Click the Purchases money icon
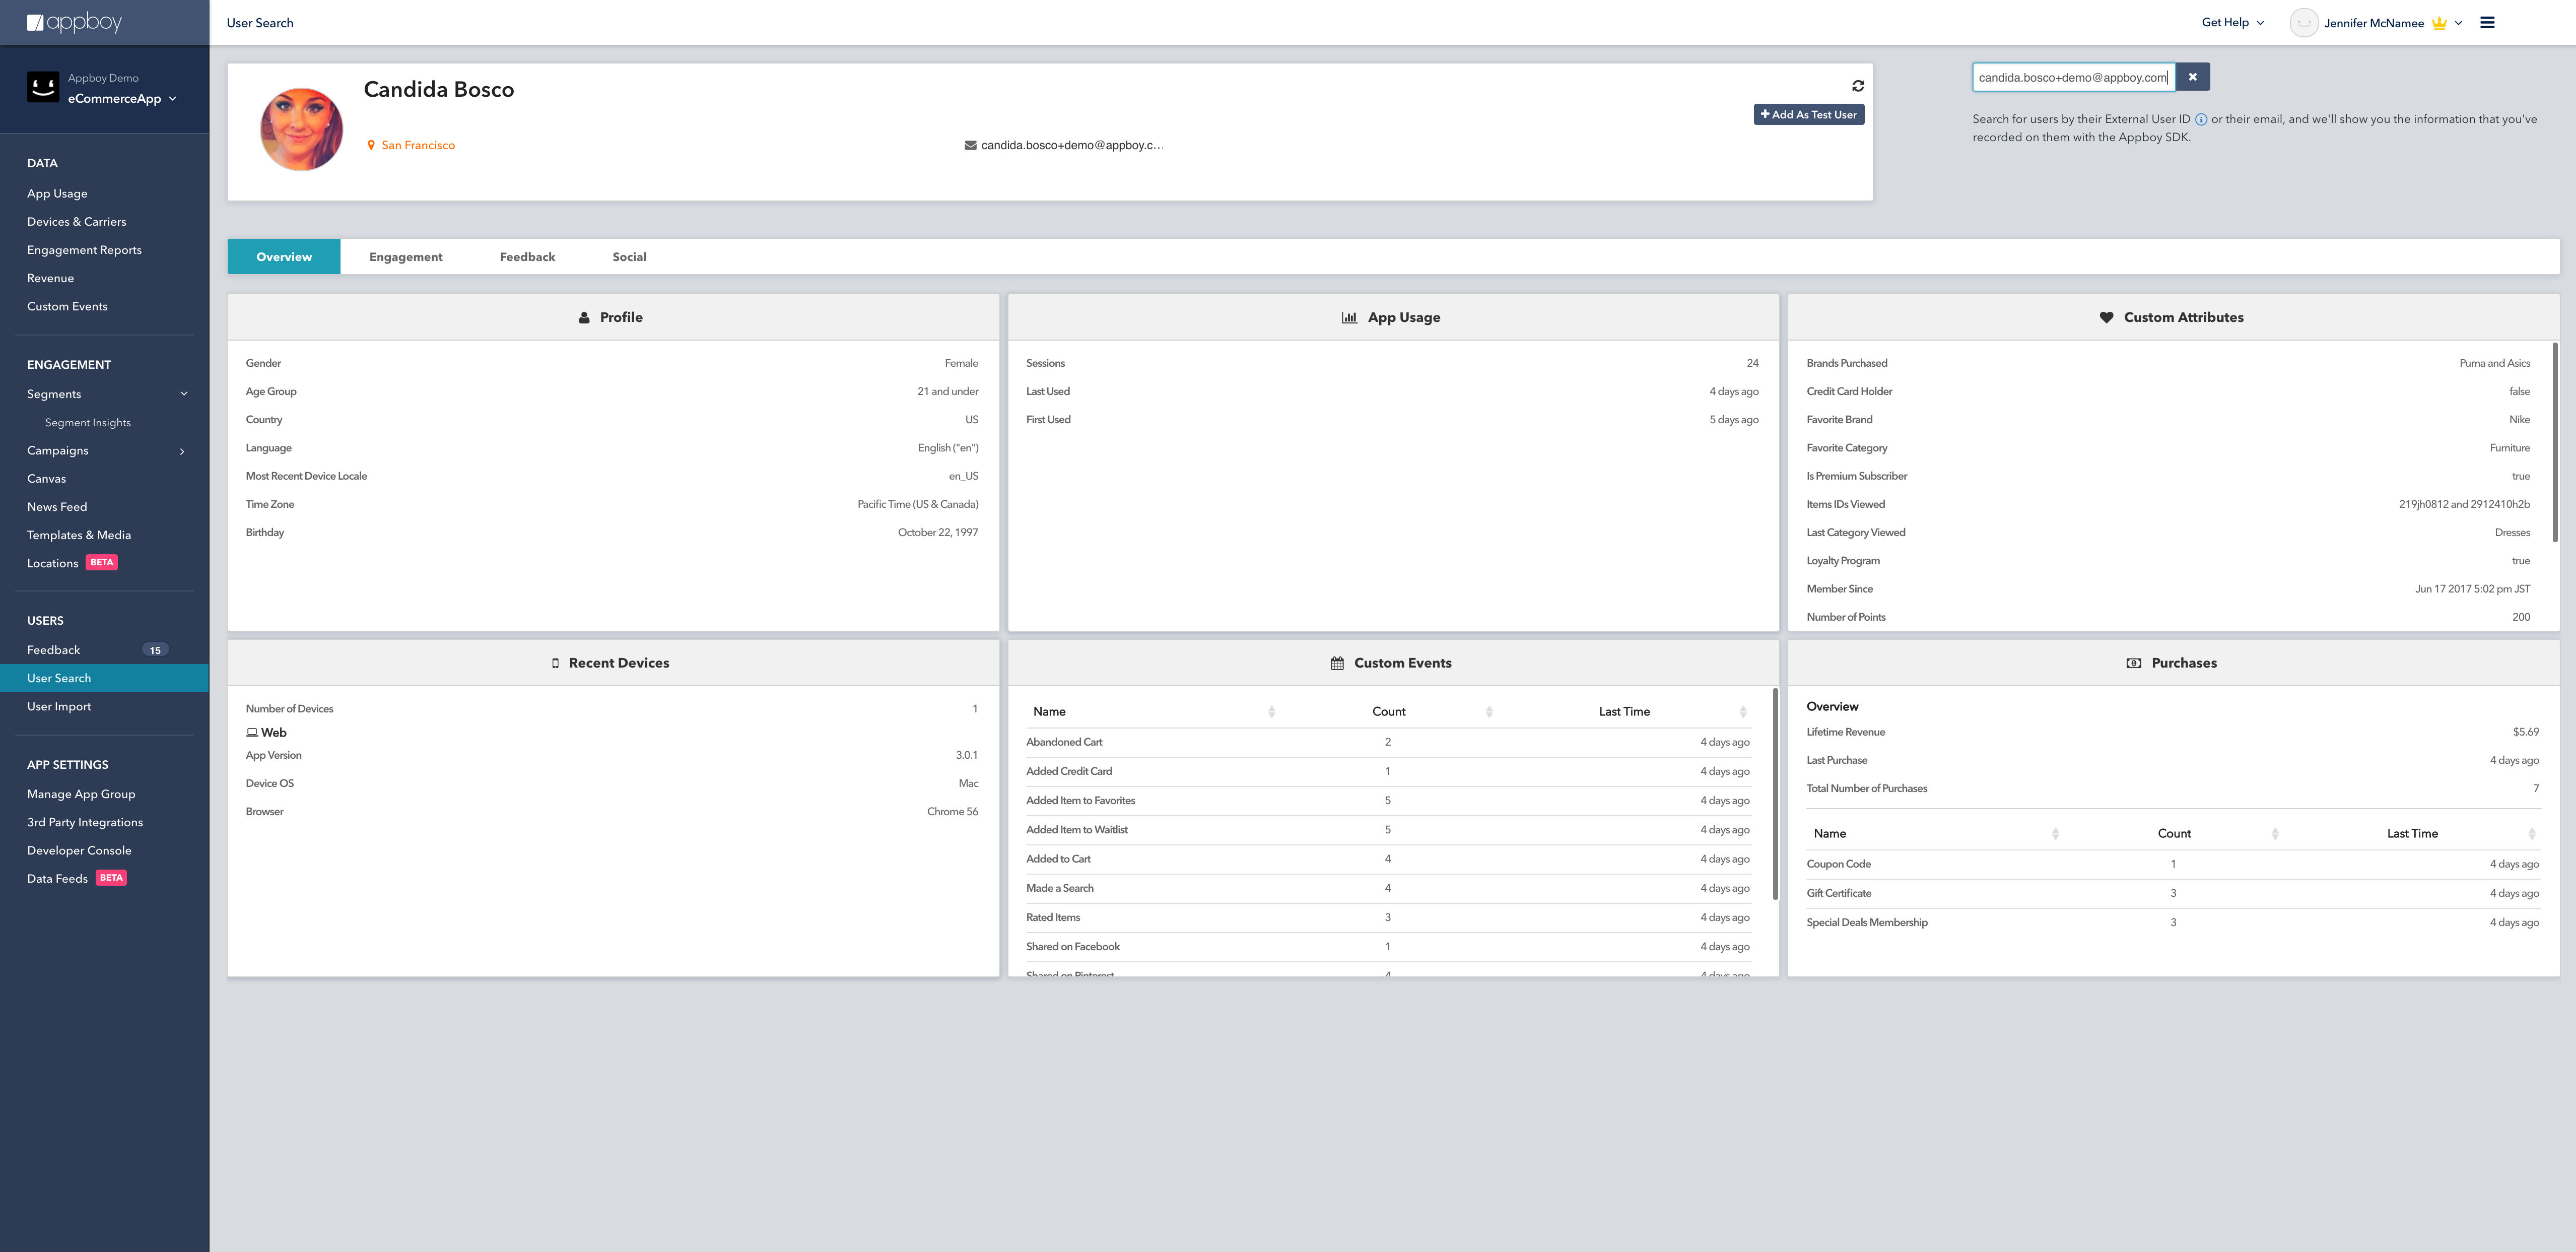The height and width of the screenshot is (1252, 2576). click(x=2133, y=663)
